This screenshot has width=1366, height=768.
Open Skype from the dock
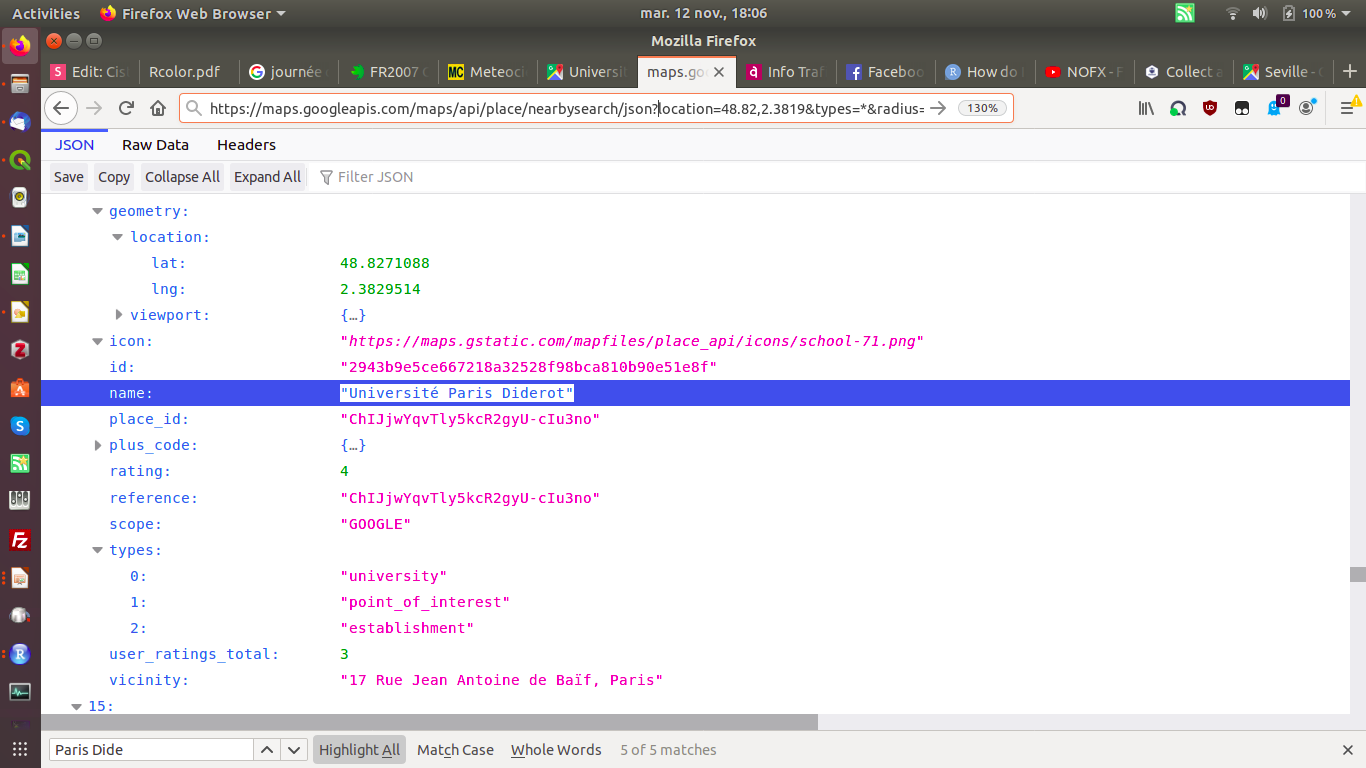20,425
